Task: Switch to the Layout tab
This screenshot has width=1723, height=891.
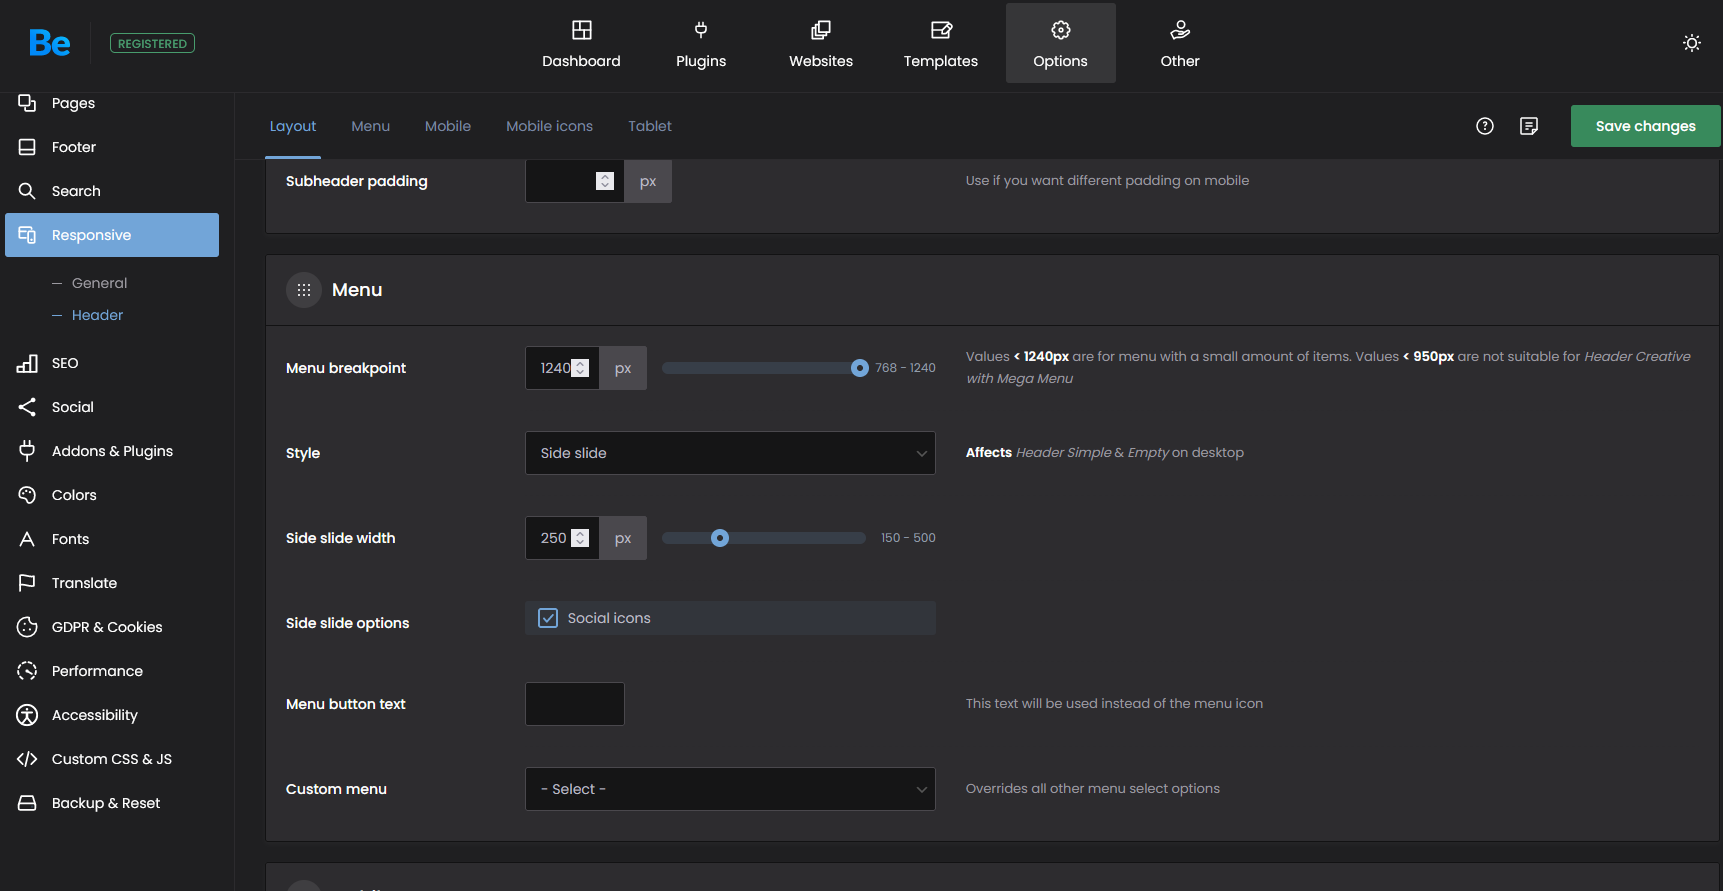Action: tap(293, 126)
